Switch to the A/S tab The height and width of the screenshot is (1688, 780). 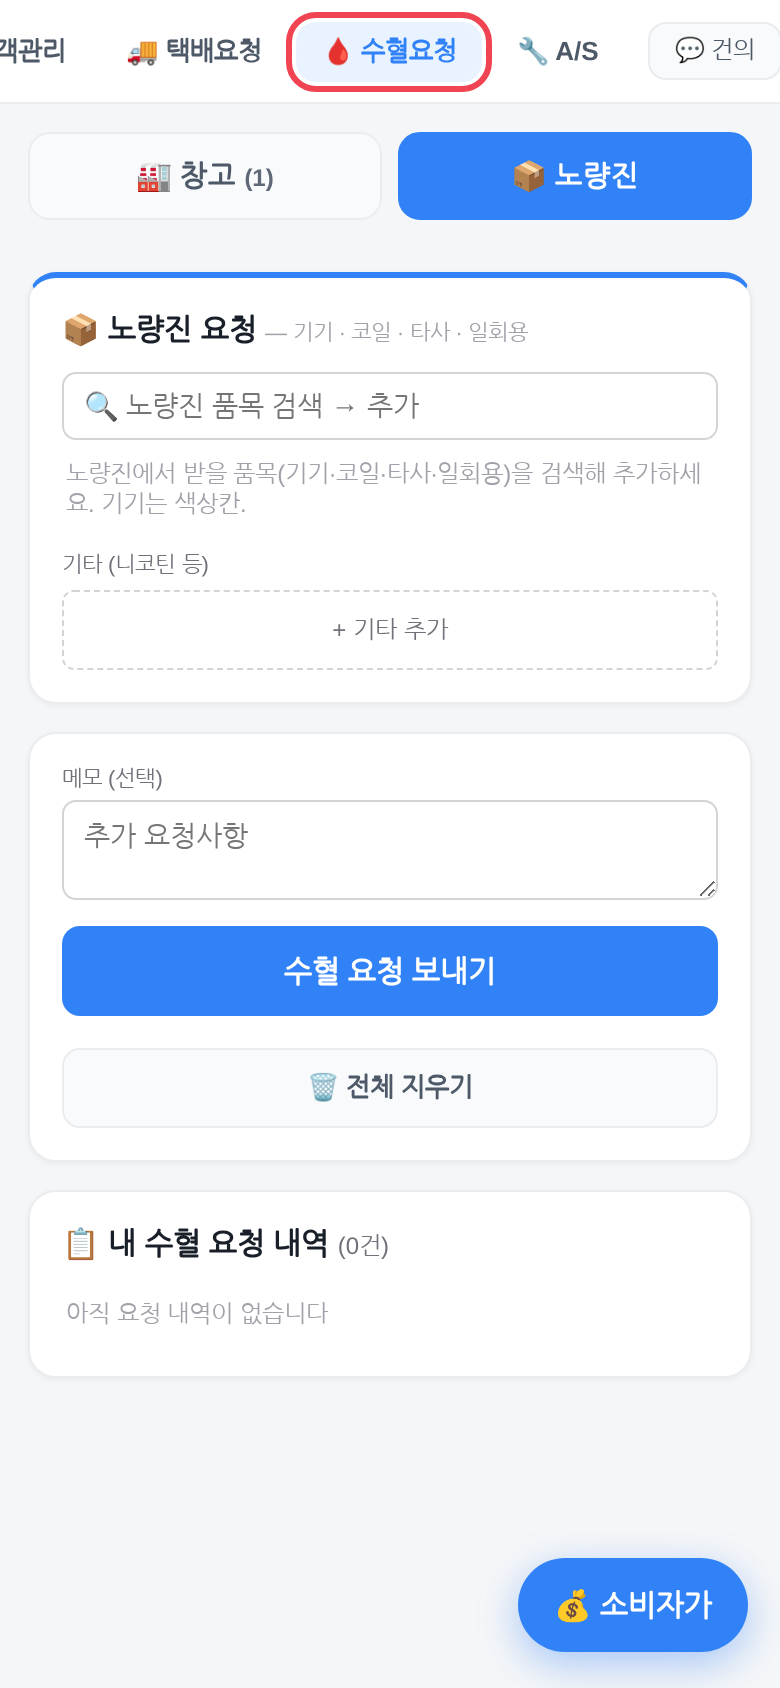(x=558, y=51)
